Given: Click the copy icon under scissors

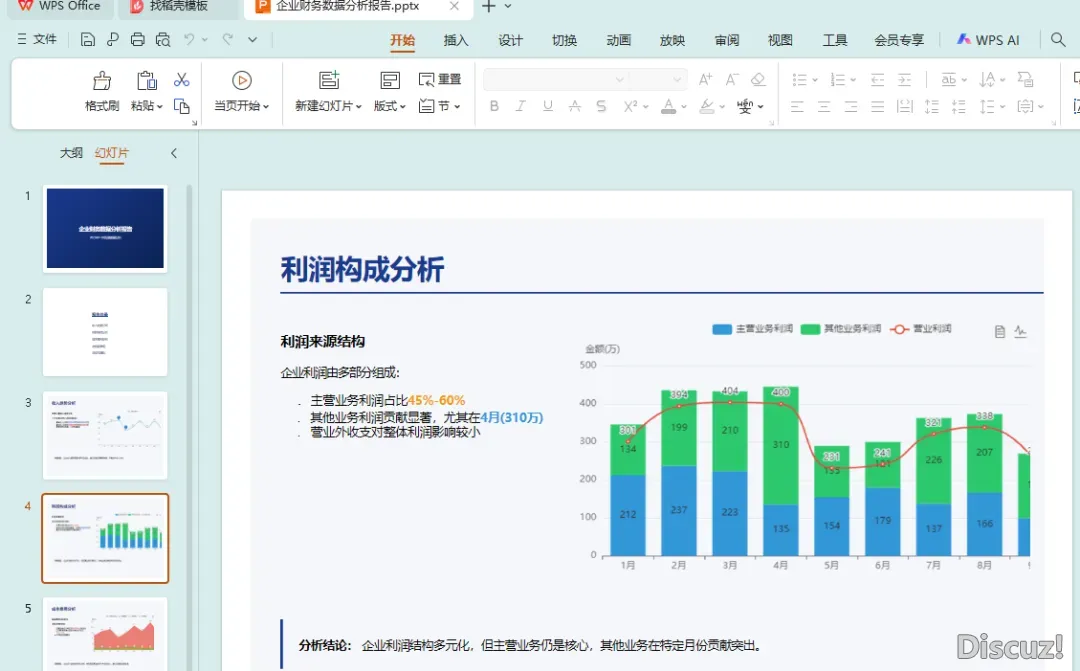Looking at the screenshot, I should click(181, 106).
